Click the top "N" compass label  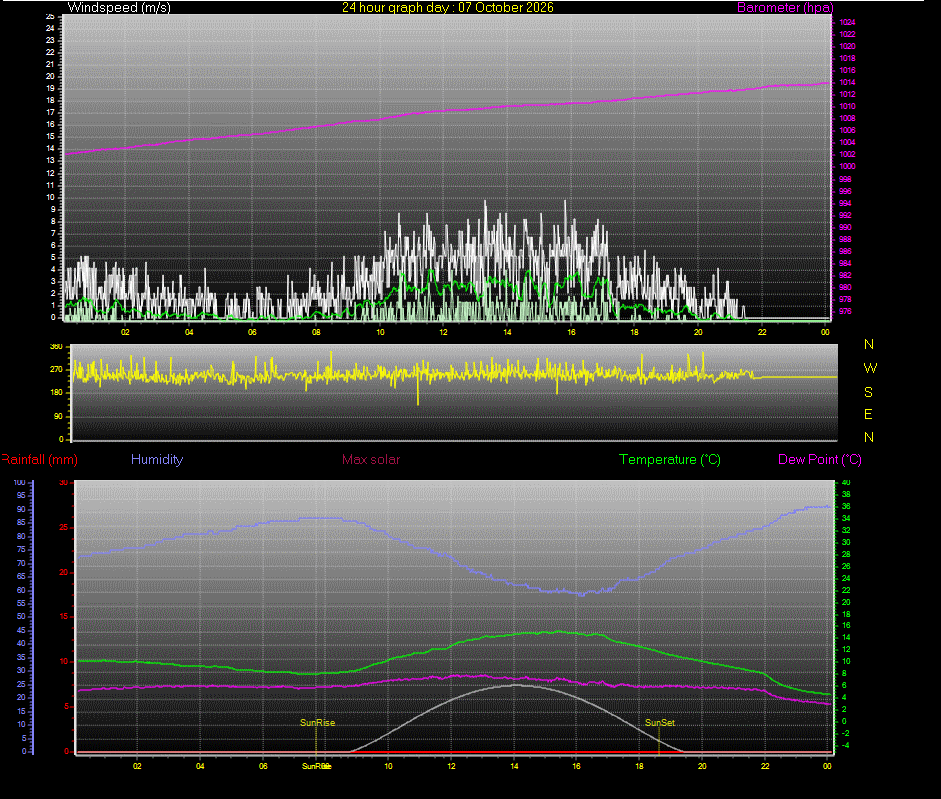point(869,344)
